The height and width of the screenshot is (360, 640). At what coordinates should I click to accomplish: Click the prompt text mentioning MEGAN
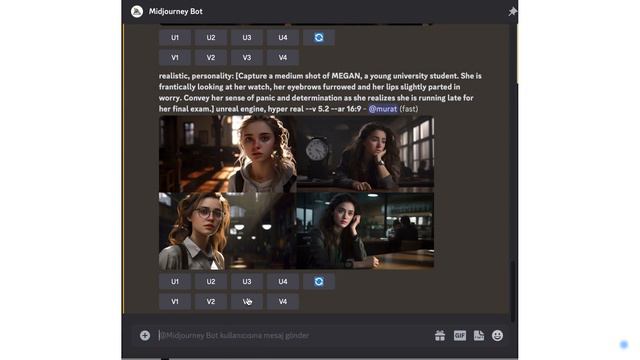pyautogui.click(x=320, y=92)
